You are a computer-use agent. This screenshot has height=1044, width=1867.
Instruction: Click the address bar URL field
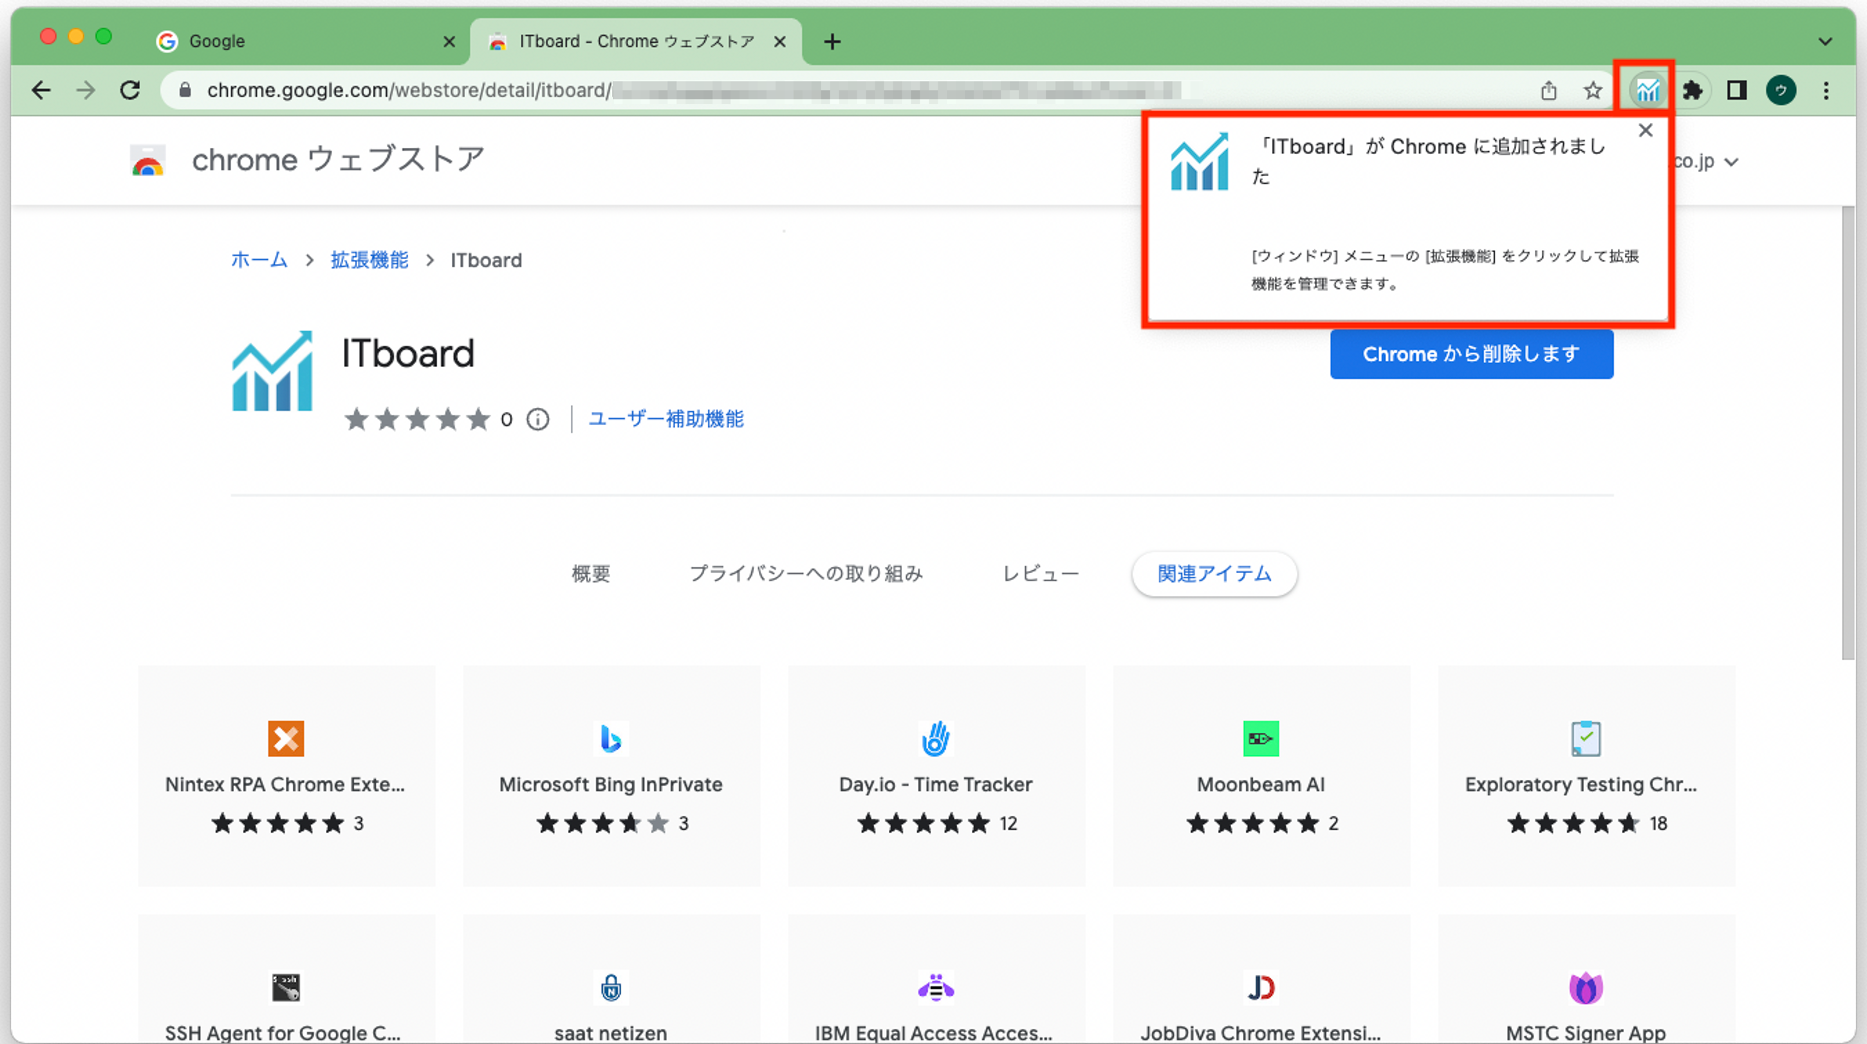pyautogui.click(x=700, y=91)
